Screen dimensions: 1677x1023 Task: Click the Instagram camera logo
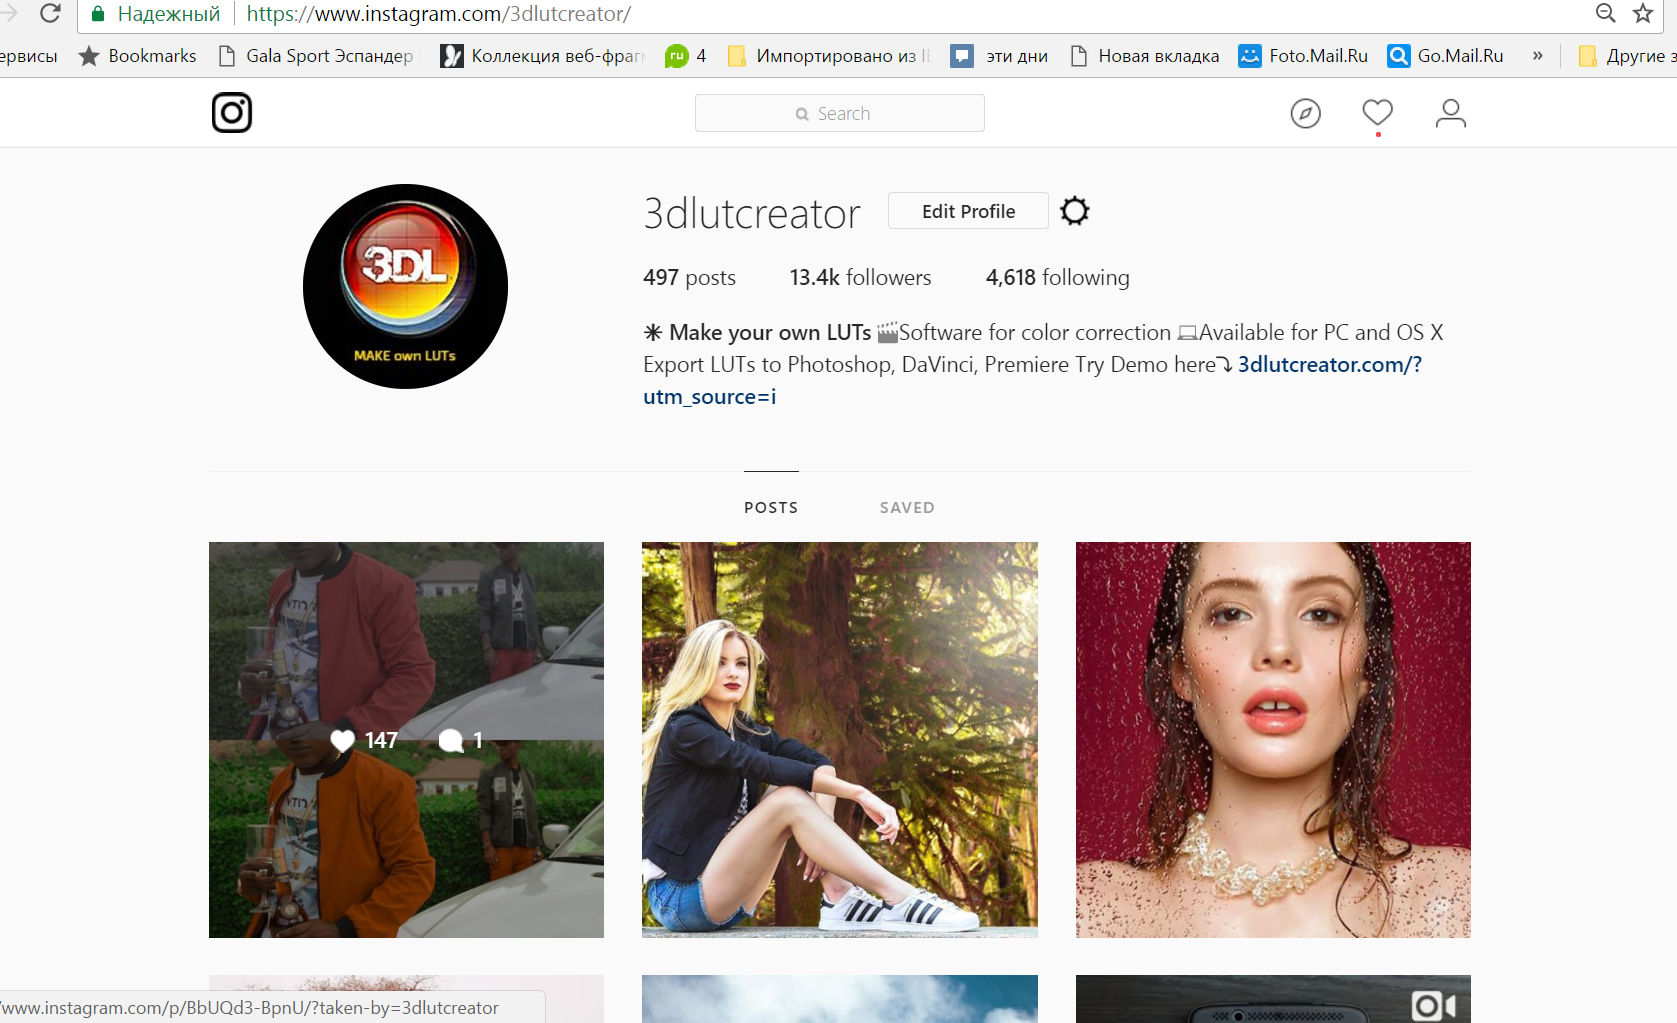pos(231,113)
